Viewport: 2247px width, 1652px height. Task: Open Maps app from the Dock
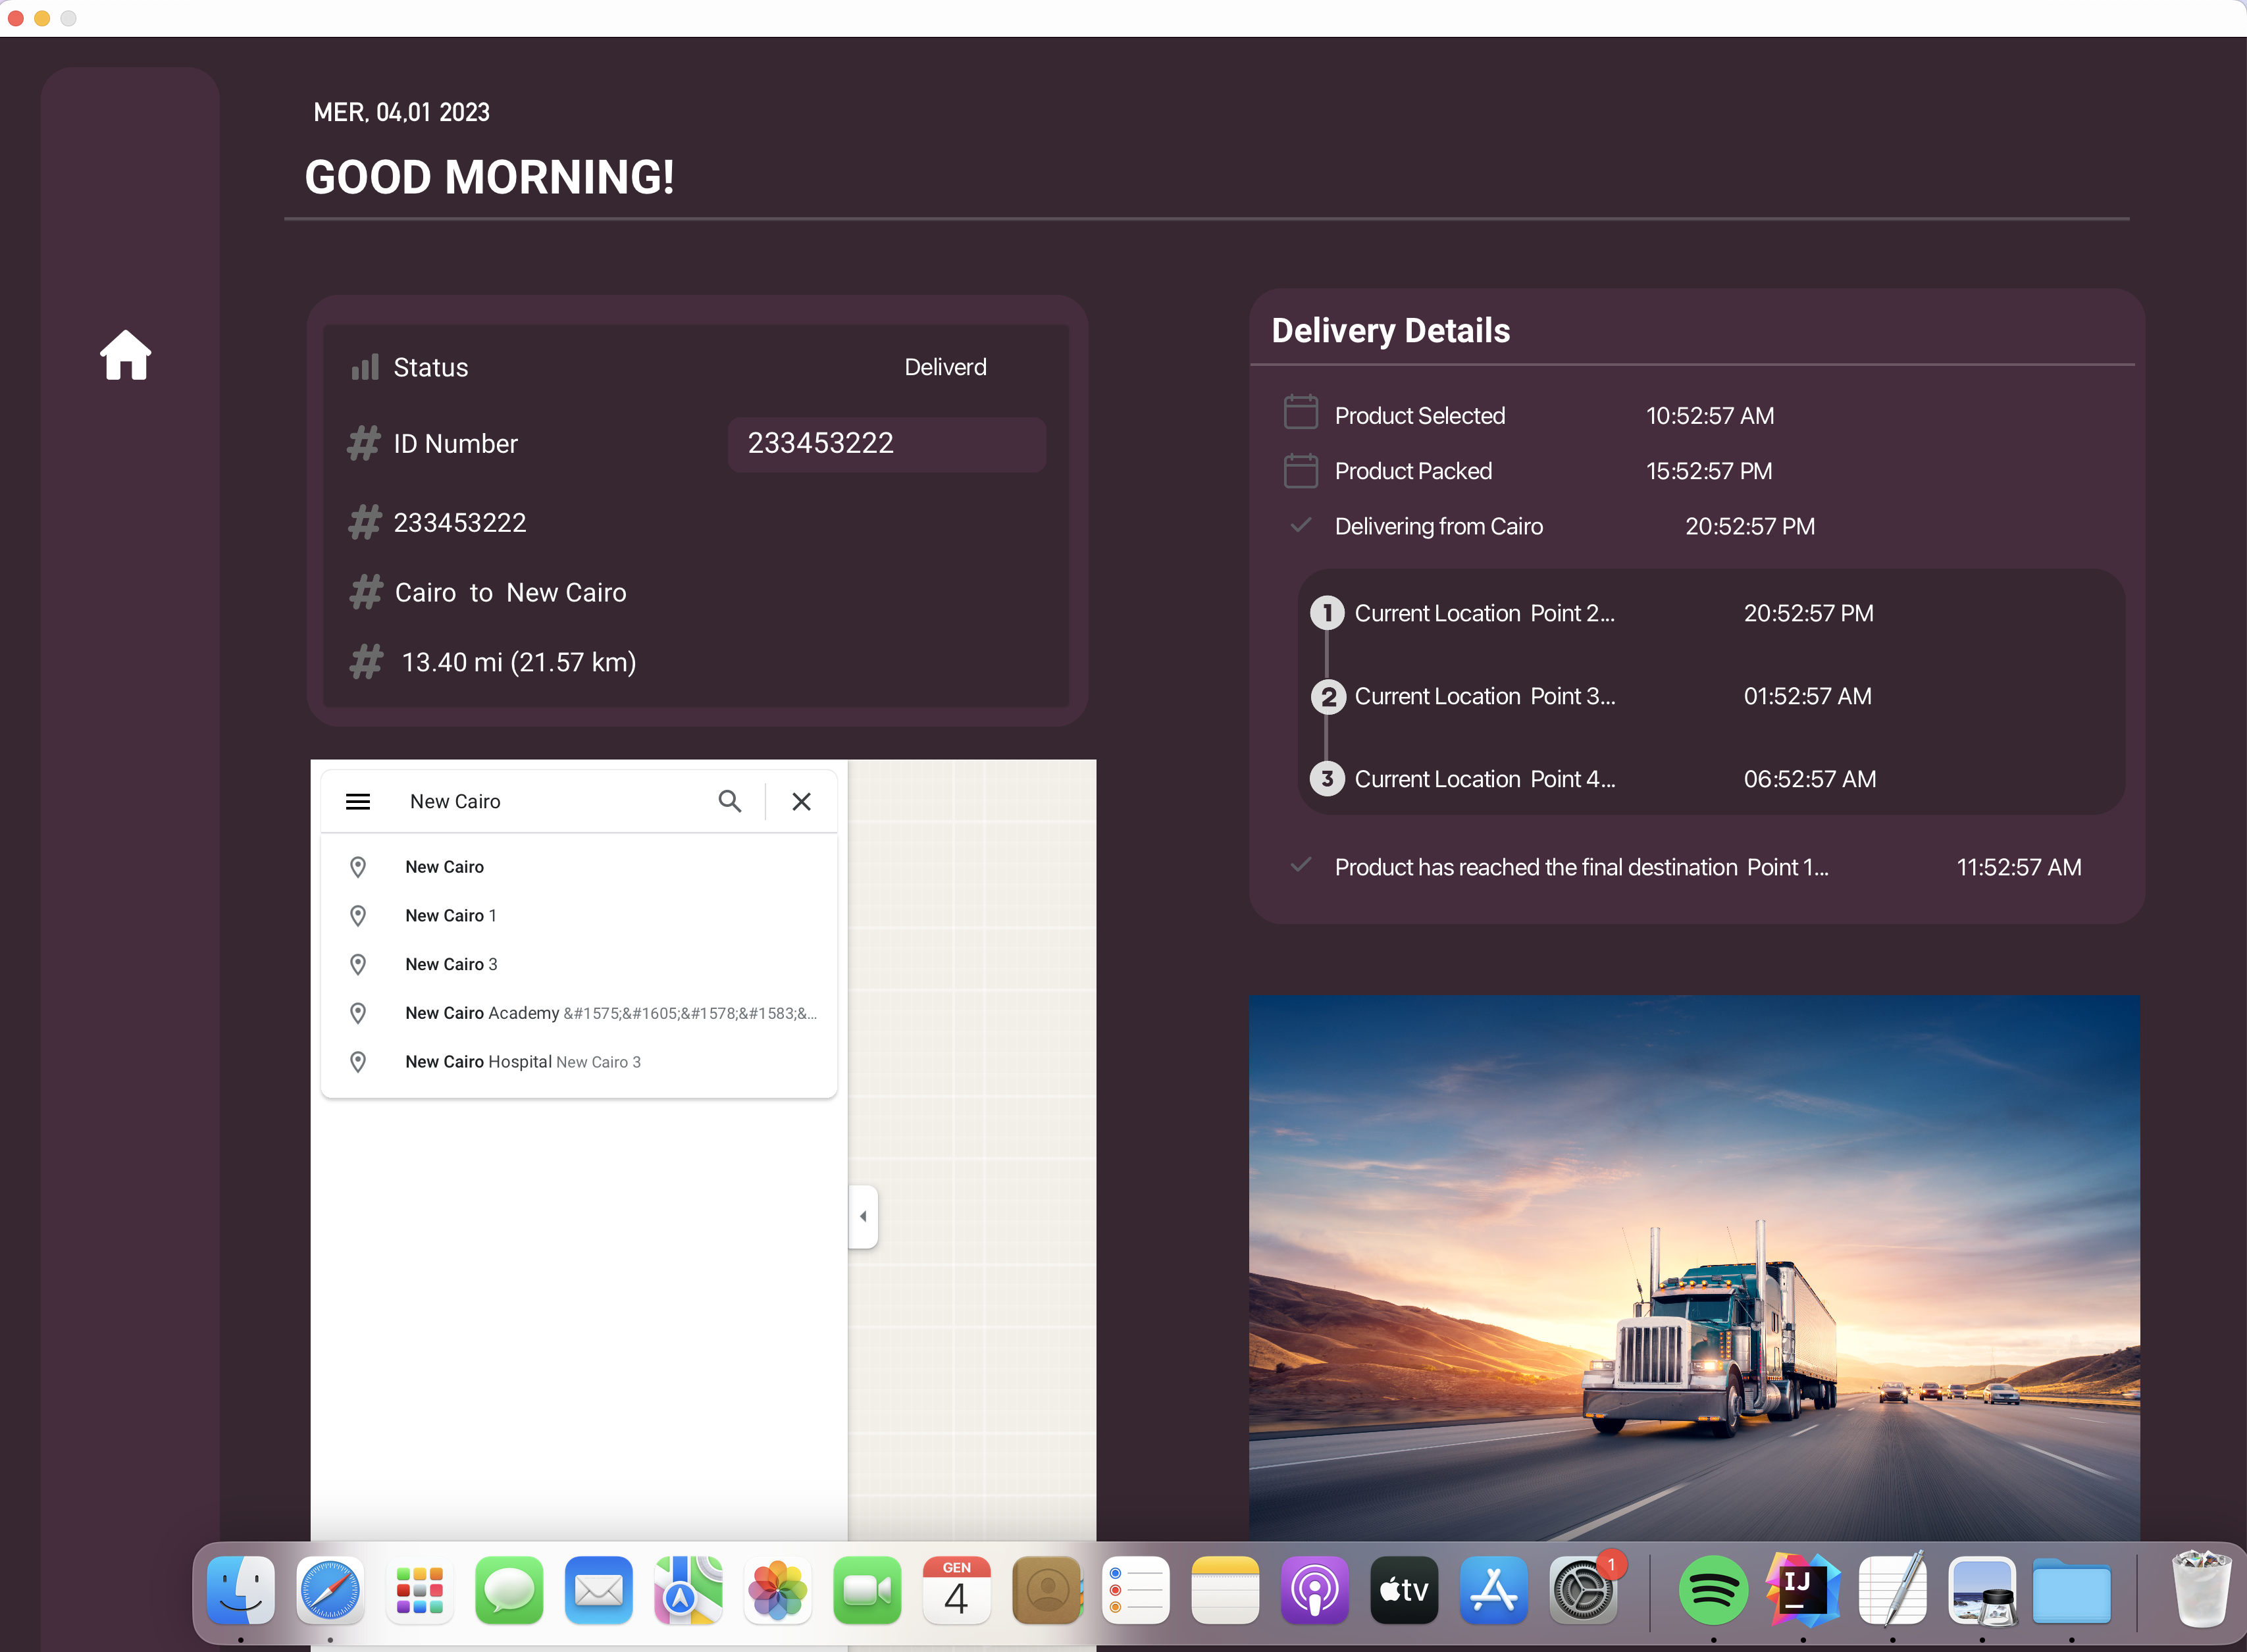tap(688, 1590)
